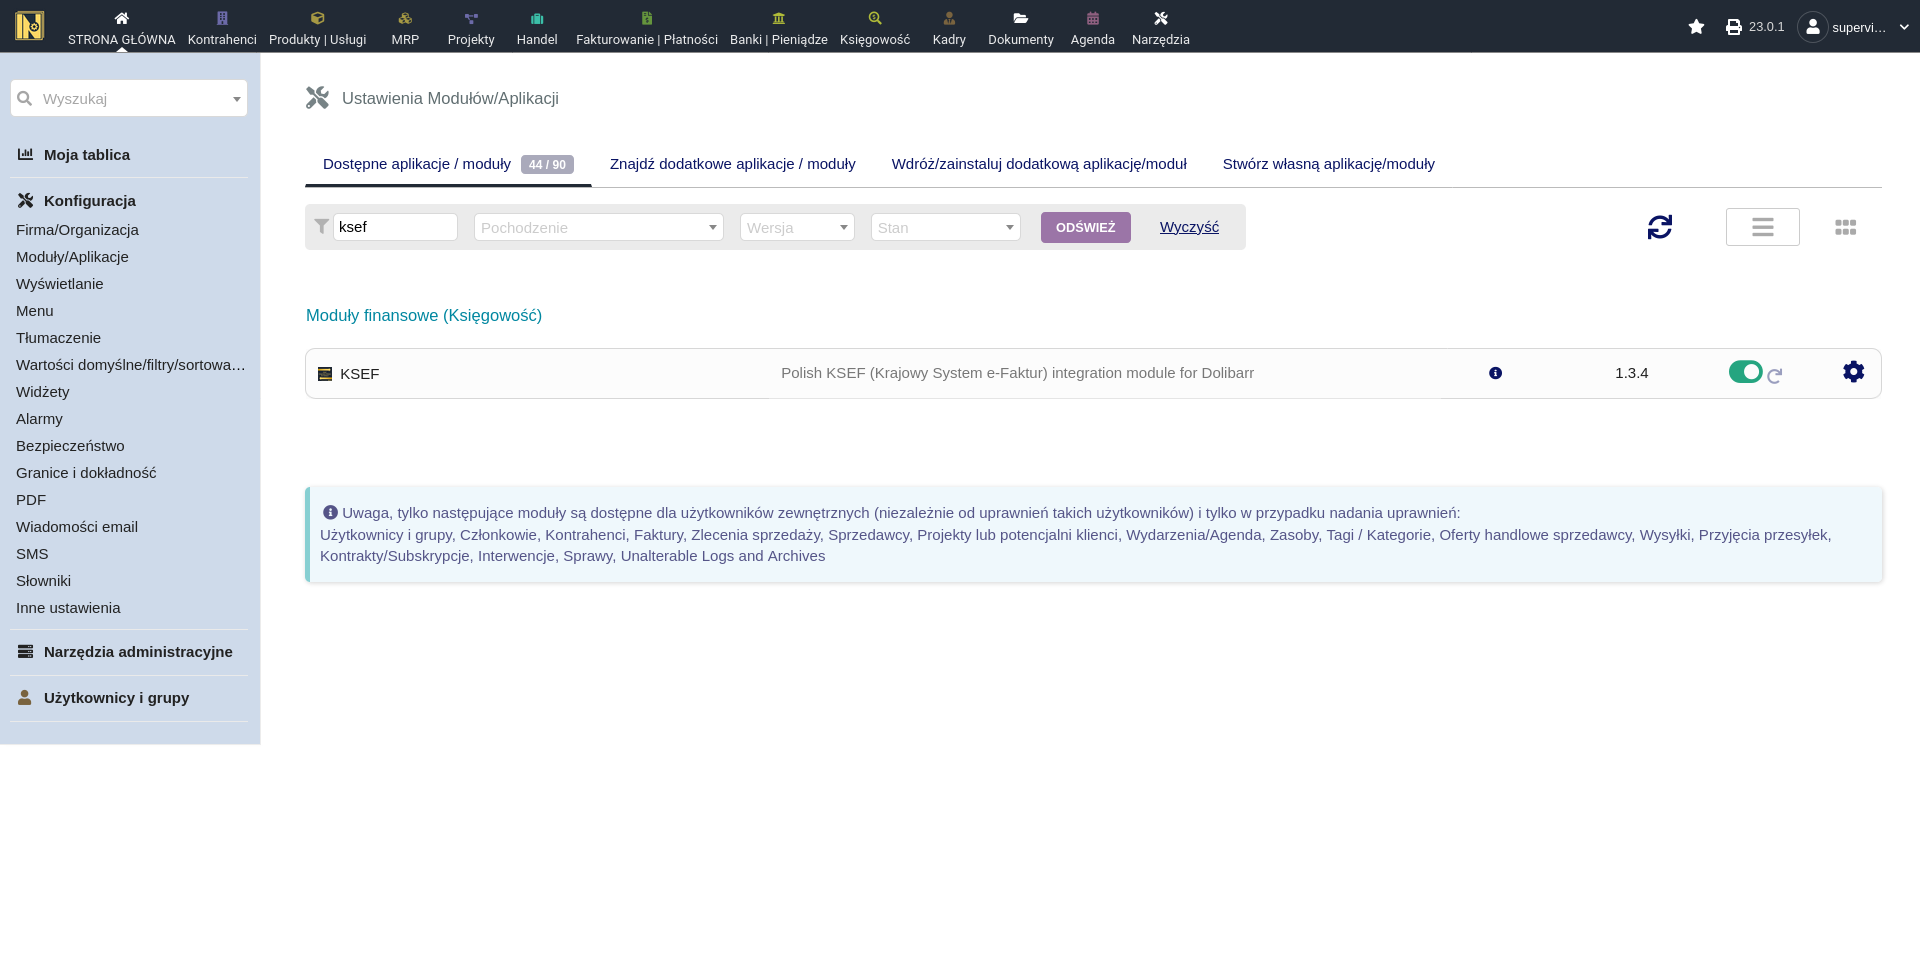This screenshot has height=963, width=1920.
Task: Click the Wyczyść link to clear filters
Action: (x=1189, y=227)
